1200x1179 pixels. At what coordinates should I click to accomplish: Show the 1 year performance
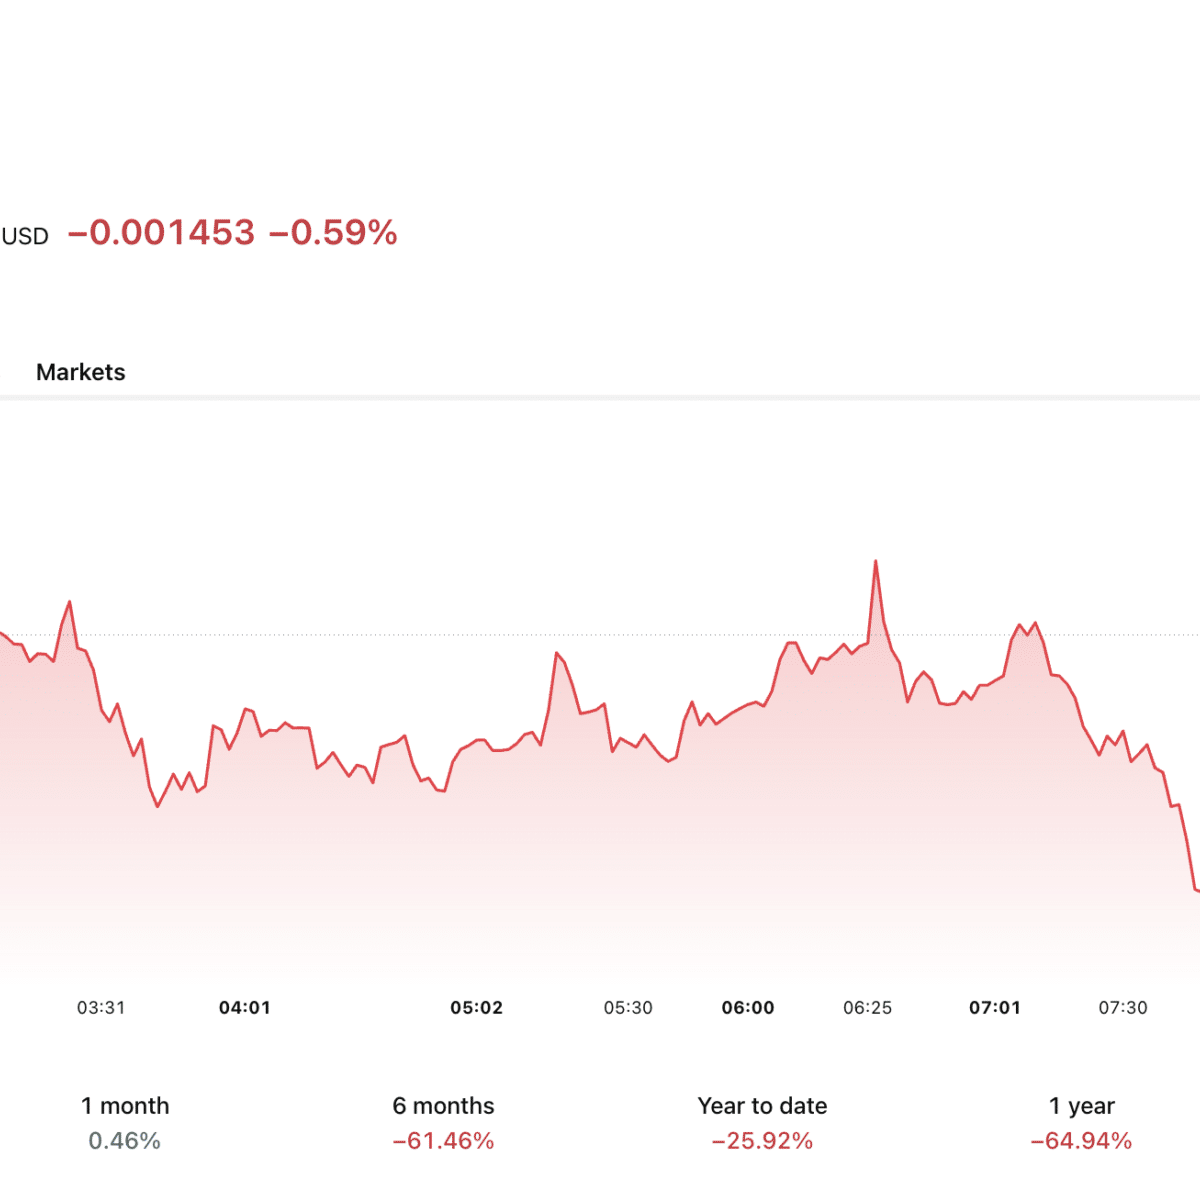(x=1081, y=1106)
